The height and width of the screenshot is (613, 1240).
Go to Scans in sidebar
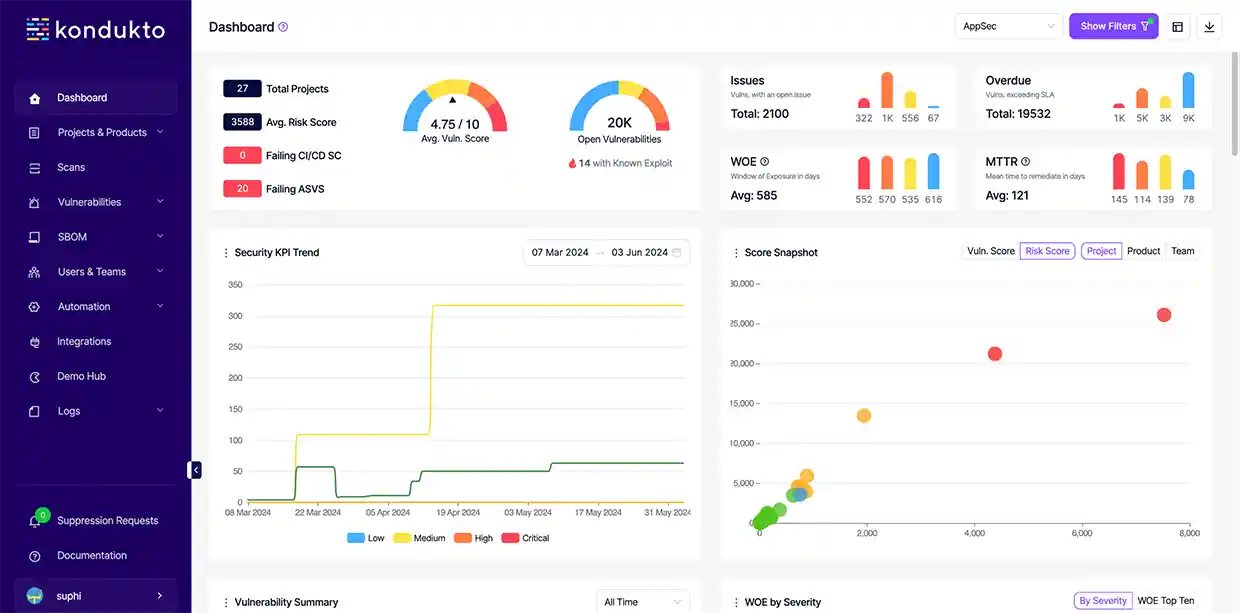tap(71, 168)
